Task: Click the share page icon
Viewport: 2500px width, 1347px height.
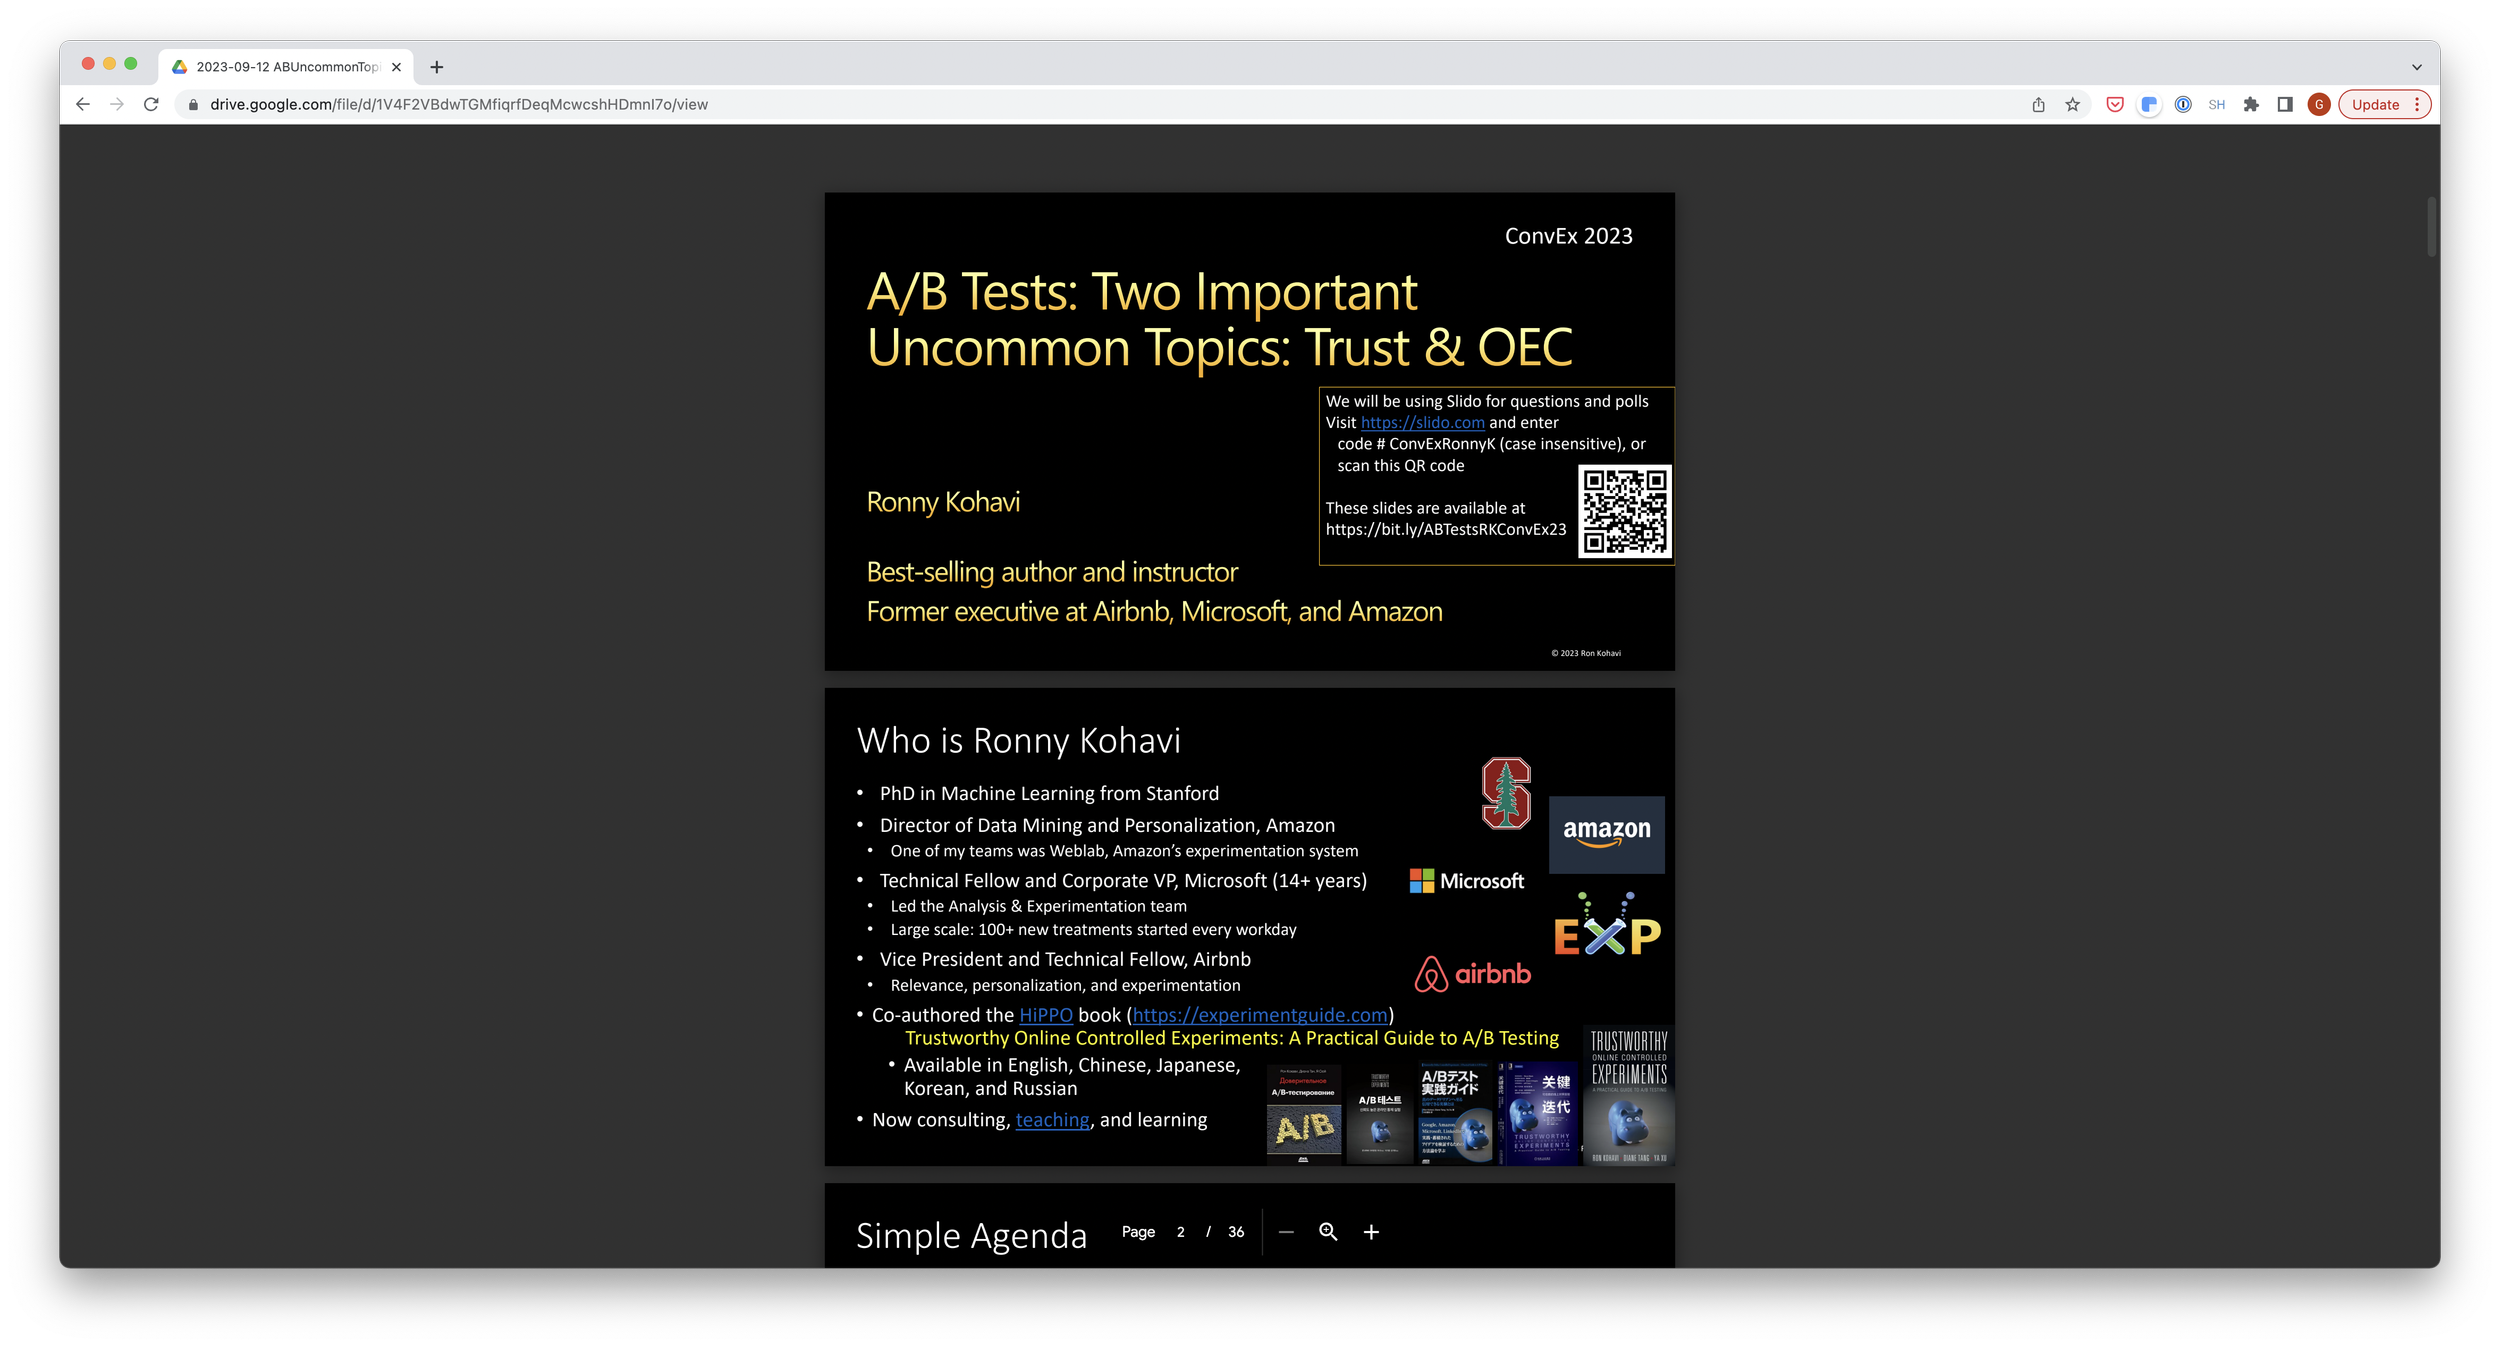Action: tap(2038, 104)
